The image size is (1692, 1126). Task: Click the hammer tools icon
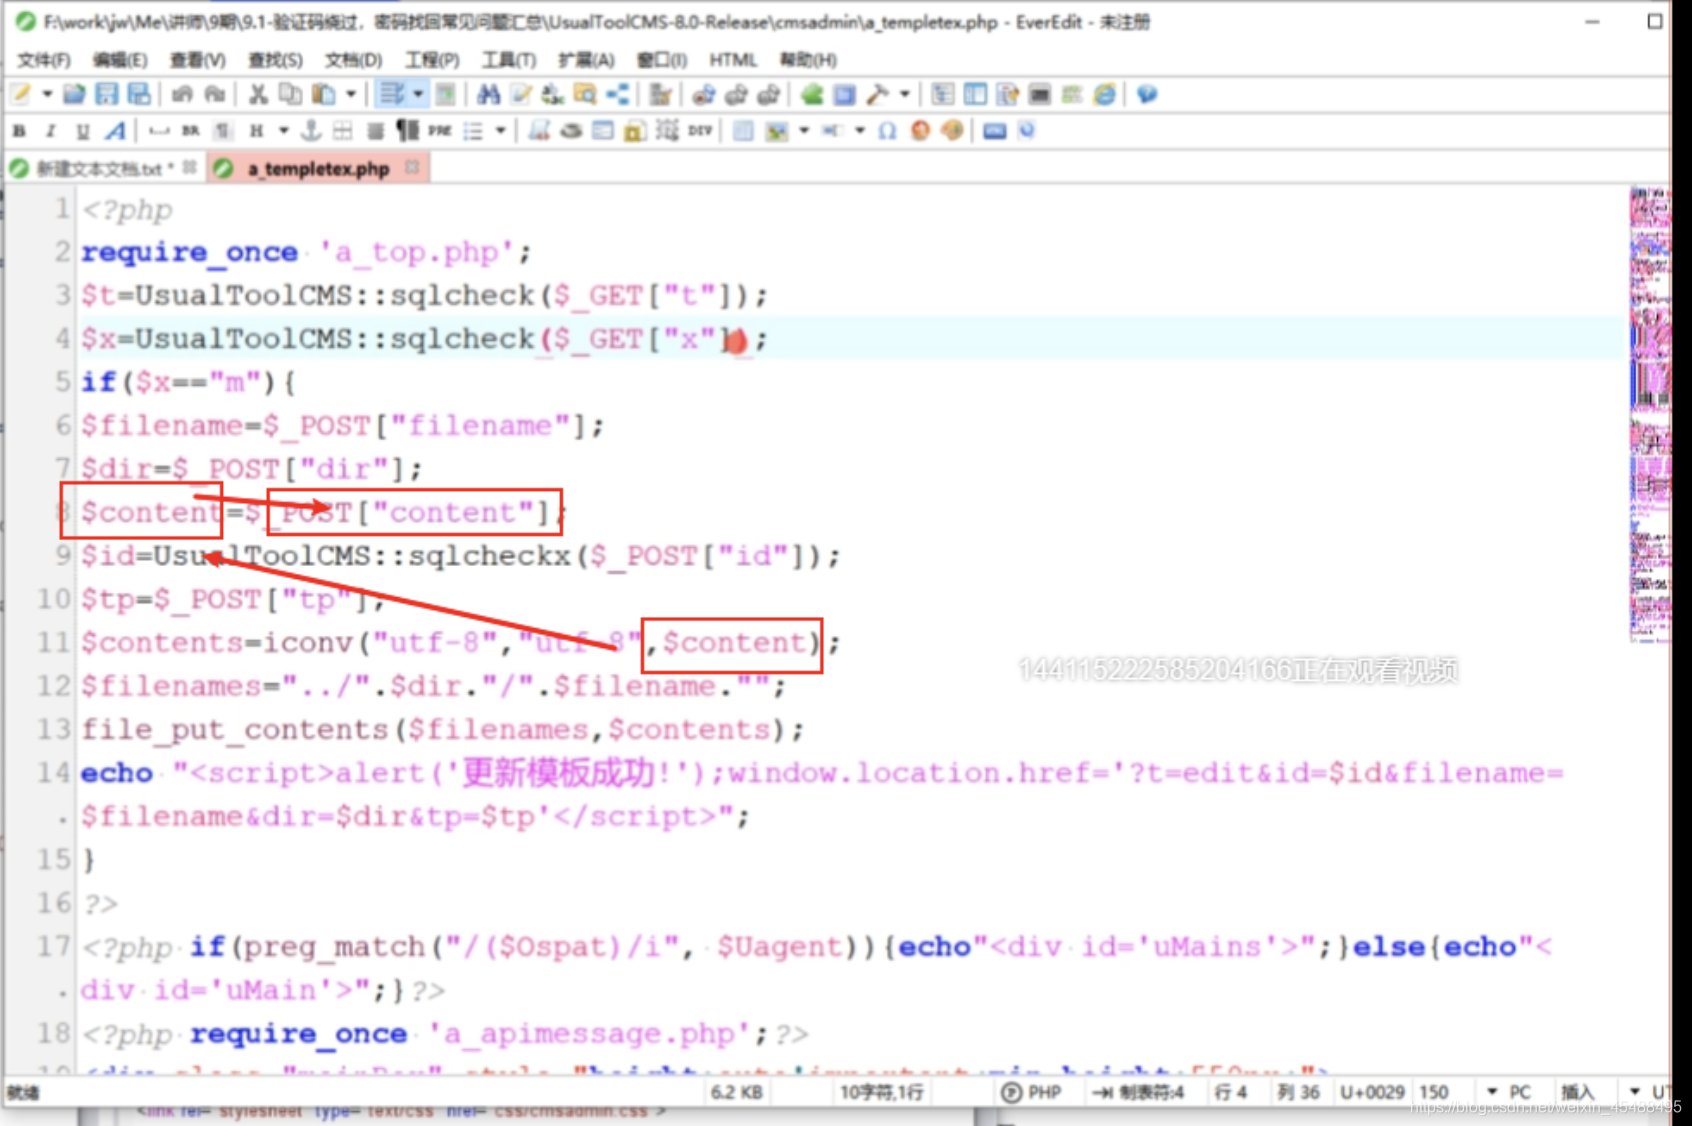pos(877,94)
